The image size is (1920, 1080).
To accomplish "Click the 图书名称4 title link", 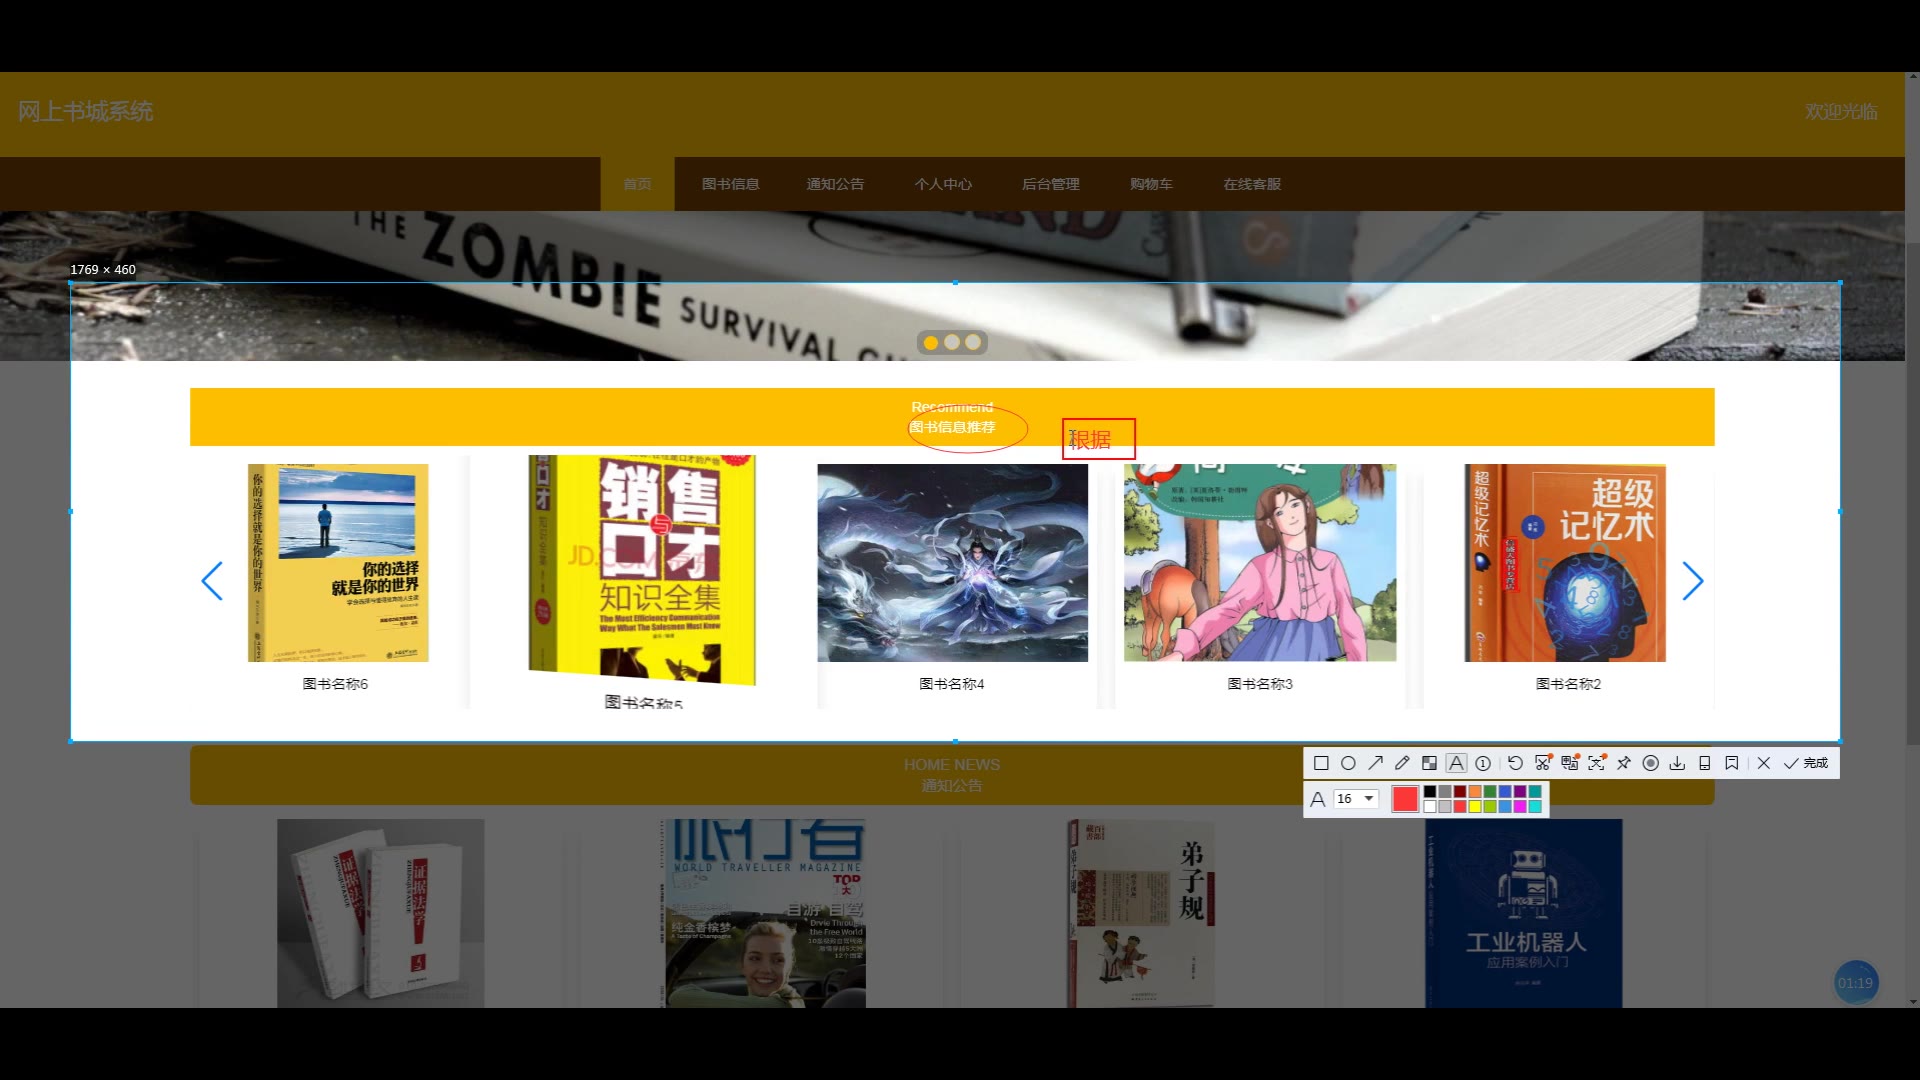I will [952, 684].
